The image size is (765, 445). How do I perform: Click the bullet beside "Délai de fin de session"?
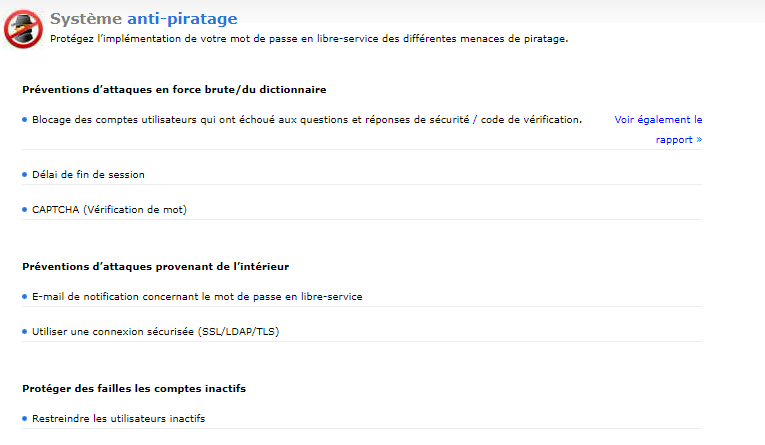pos(24,174)
